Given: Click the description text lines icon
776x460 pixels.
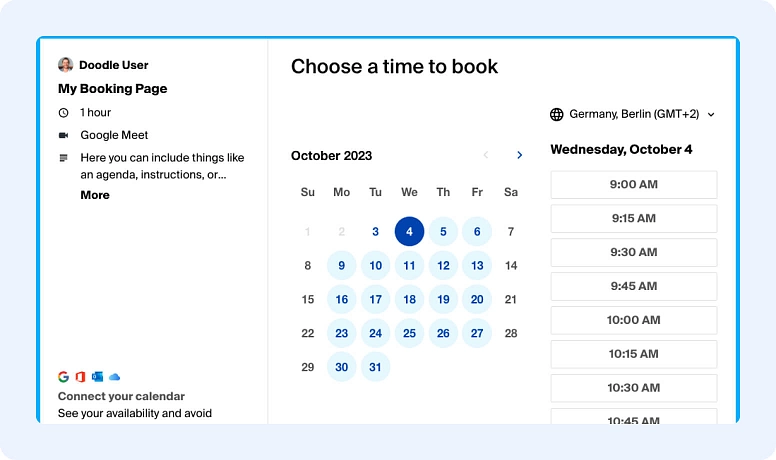Looking at the screenshot, I should point(64,158).
